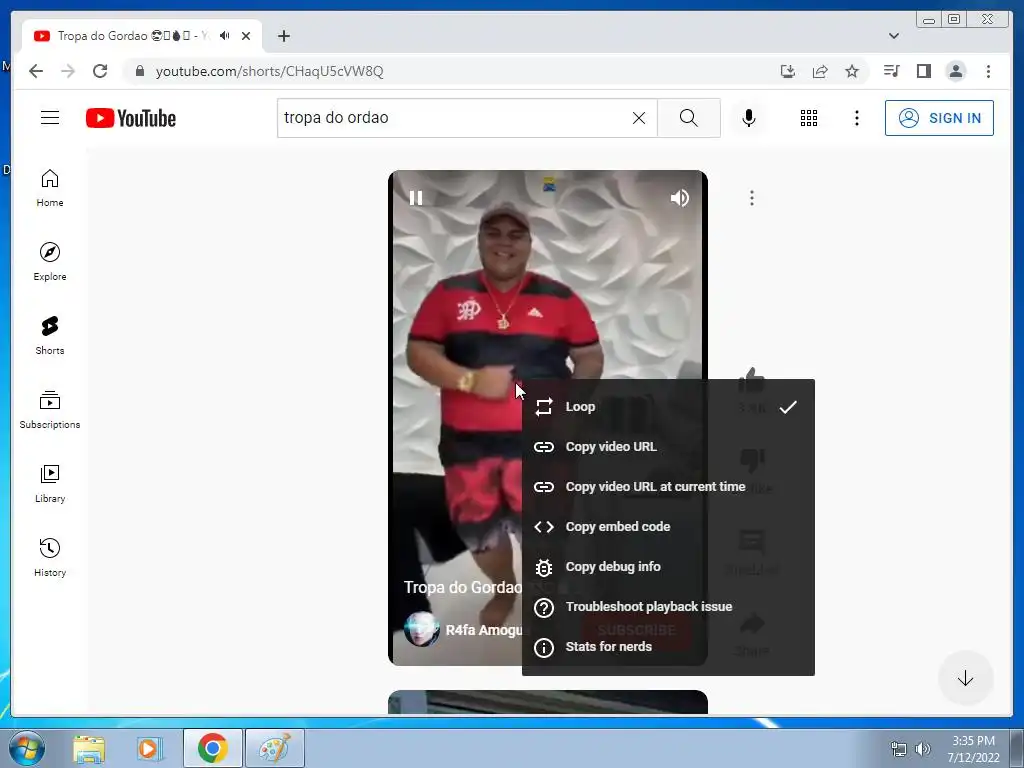The height and width of the screenshot is (768, 1024).
Task: Open the Short's three-dot options menu
Action: pyautogui.click(x=752, y=198)
